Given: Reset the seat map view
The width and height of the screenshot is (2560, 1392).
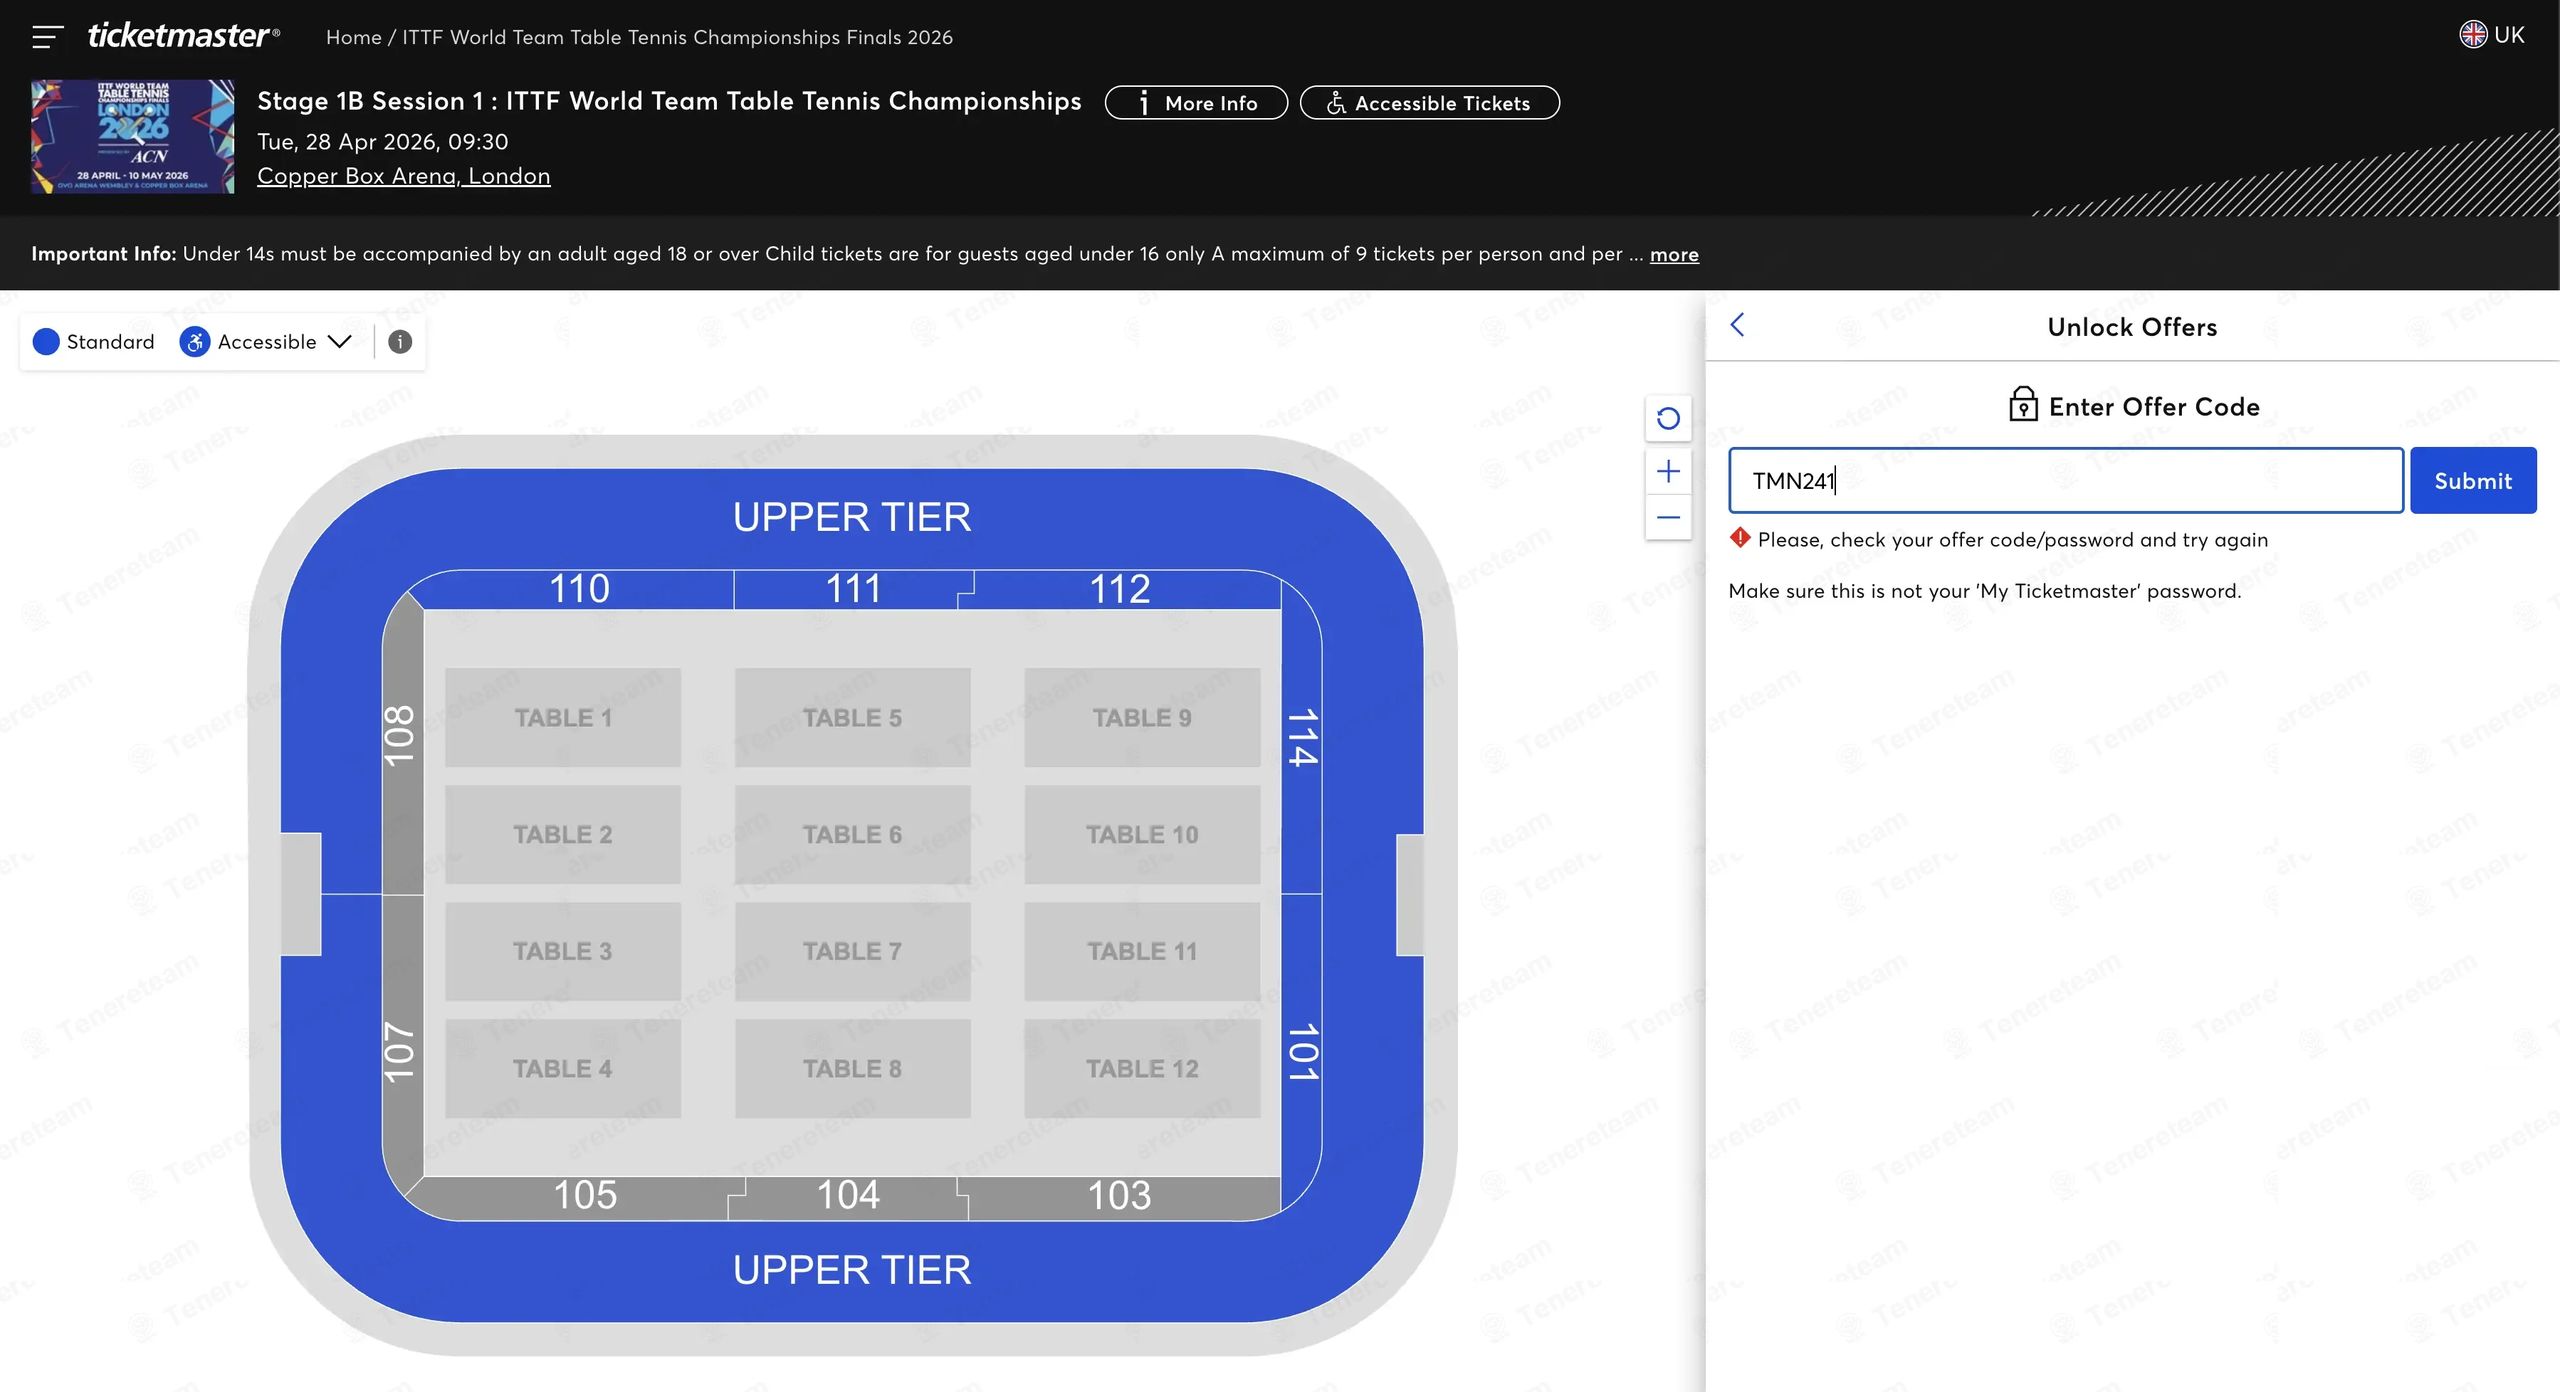Looking at the screenshot, I should tap(1668, 418).
